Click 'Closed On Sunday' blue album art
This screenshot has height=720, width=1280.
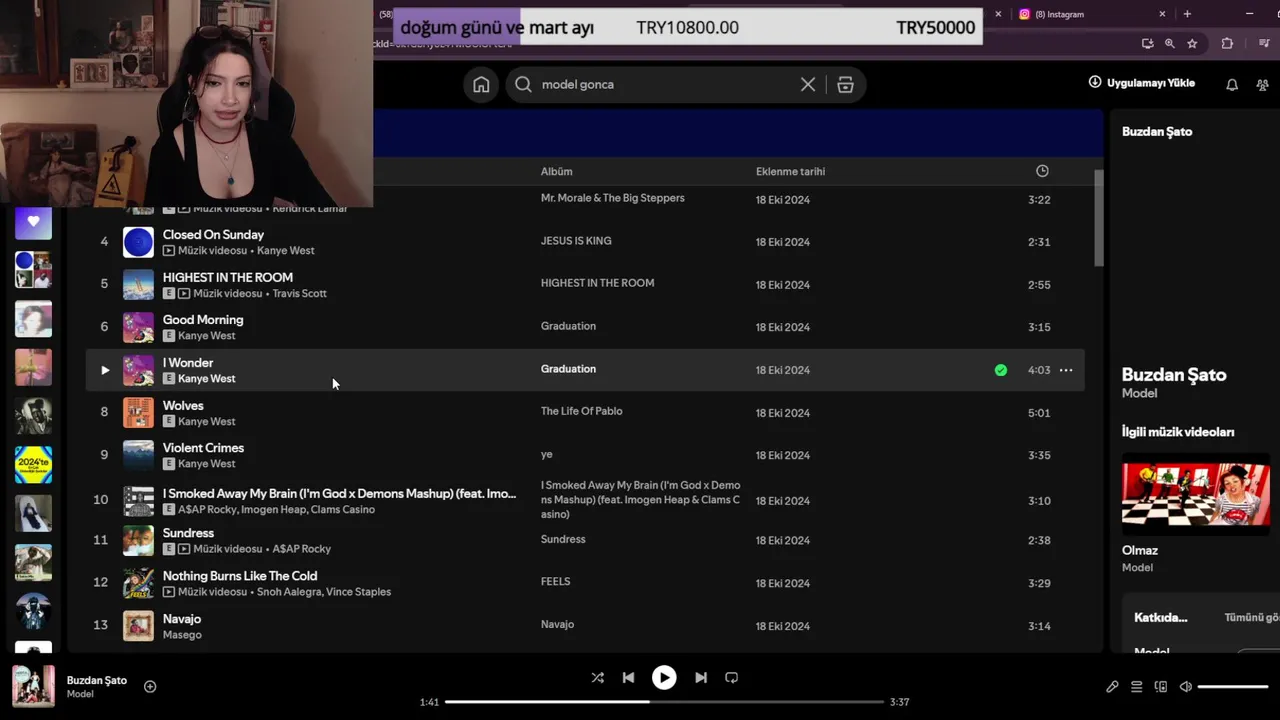(x=138, y=242)
